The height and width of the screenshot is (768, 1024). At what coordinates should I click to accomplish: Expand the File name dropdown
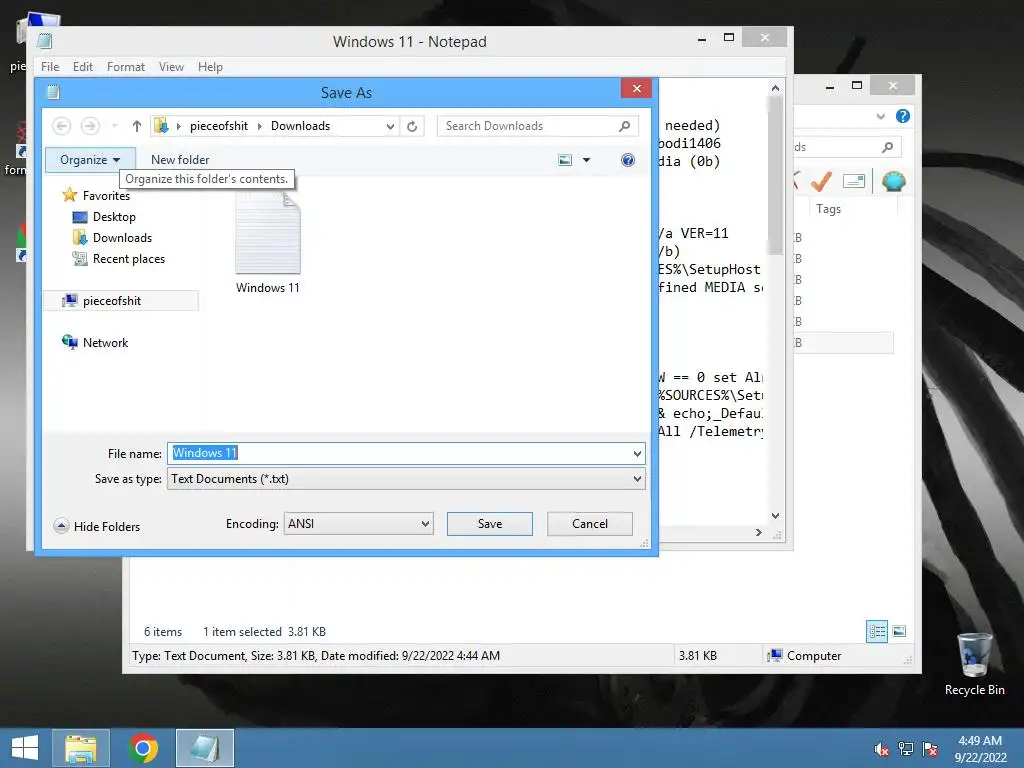pos(637,453)
